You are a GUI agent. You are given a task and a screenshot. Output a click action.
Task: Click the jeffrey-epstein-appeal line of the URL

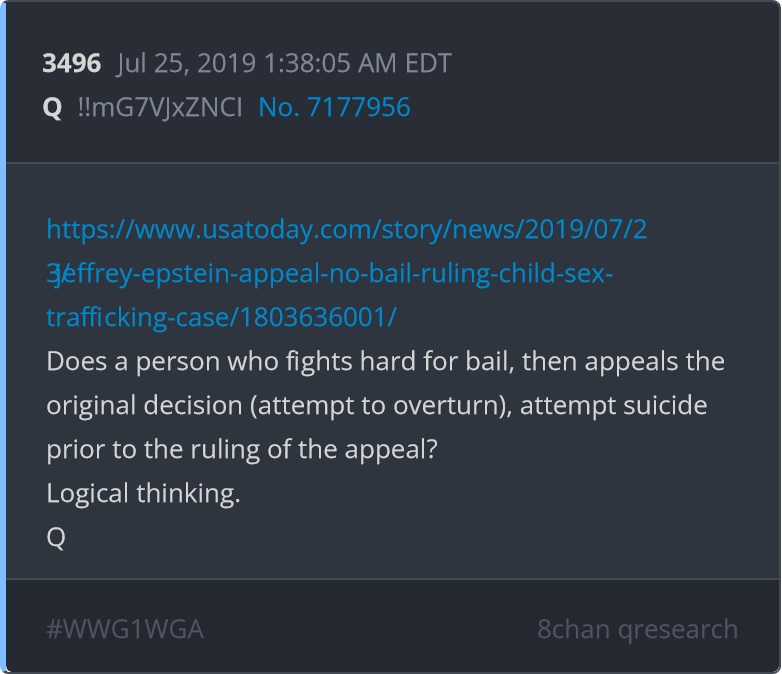tap(330, 273)
